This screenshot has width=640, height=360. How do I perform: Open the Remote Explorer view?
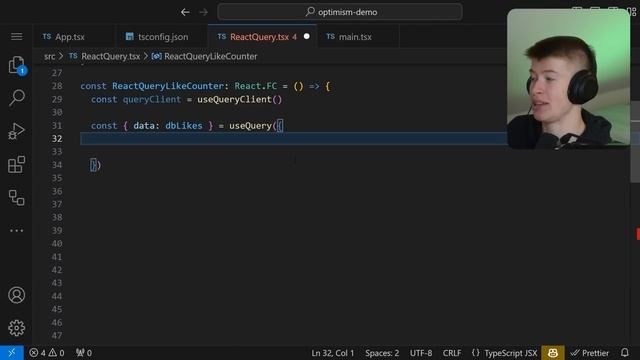(16, 198)
